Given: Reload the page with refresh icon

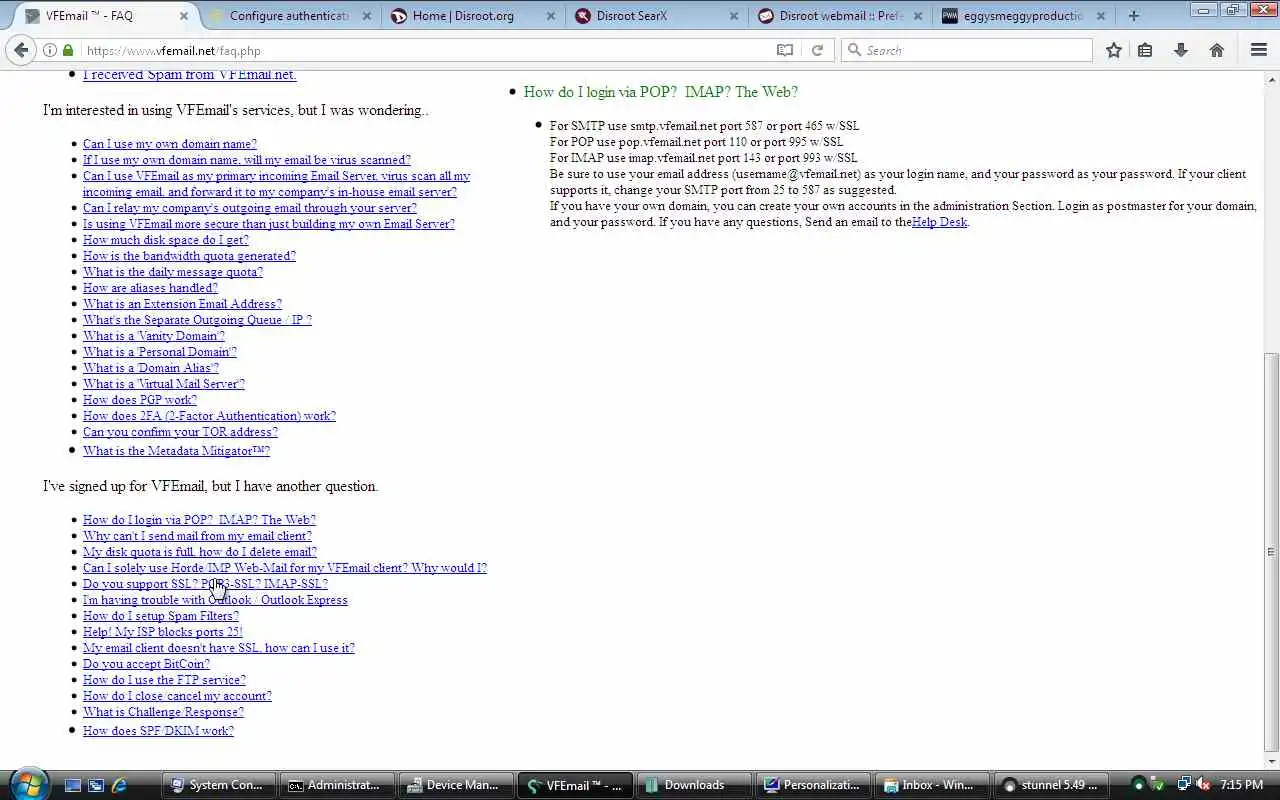Looking at the screenshot, I should [817, 50].
